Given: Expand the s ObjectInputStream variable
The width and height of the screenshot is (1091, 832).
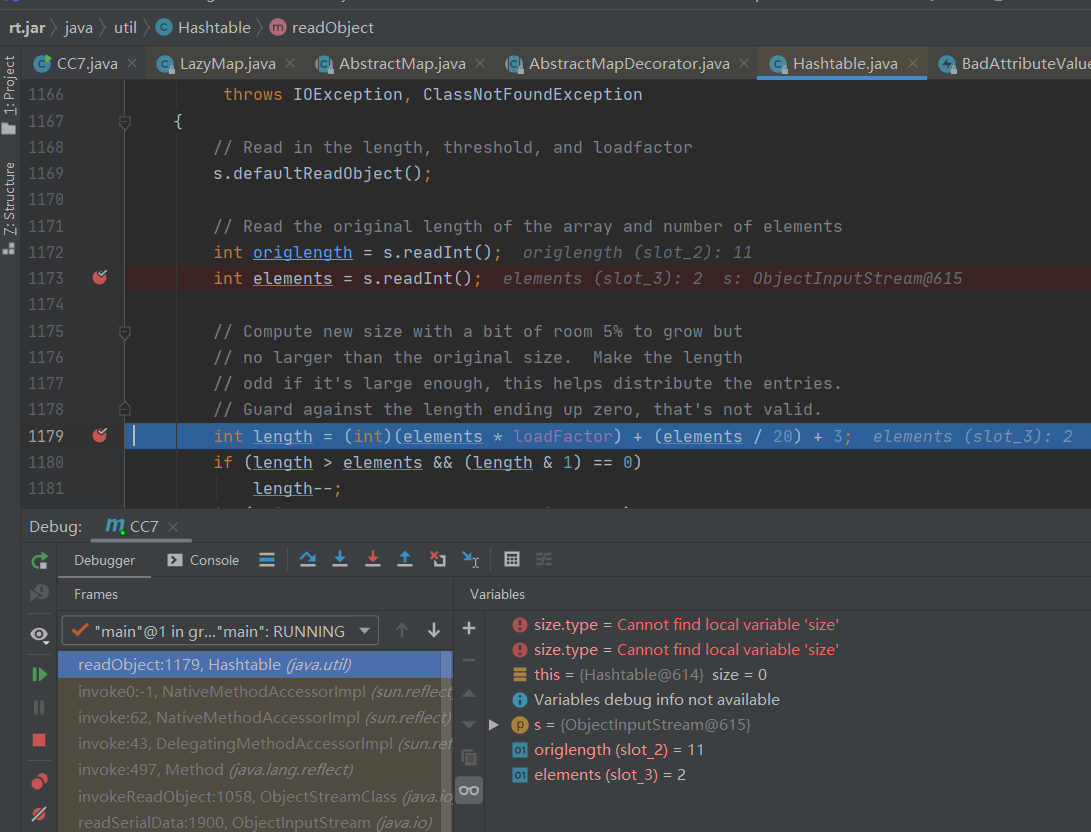Looking at the screenshot, I should click(493, 725).
